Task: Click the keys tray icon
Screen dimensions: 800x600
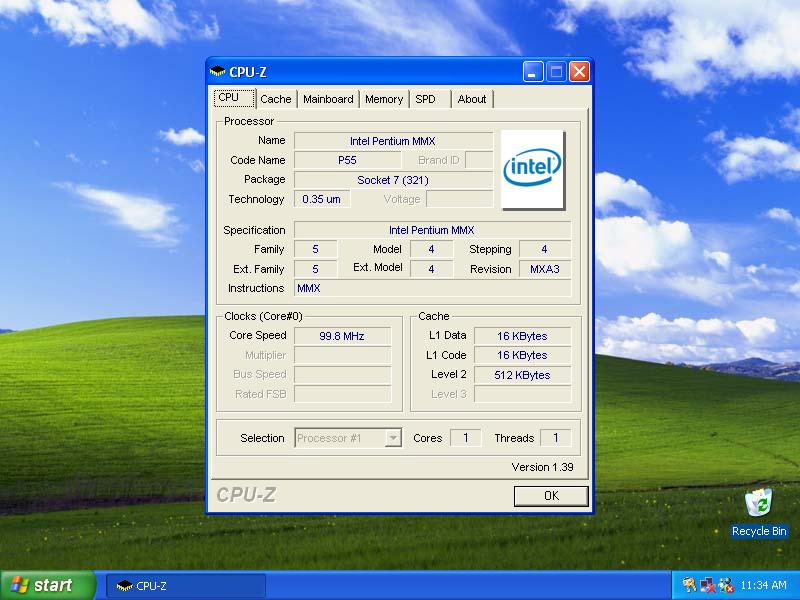Action: (x=689, y=585)
